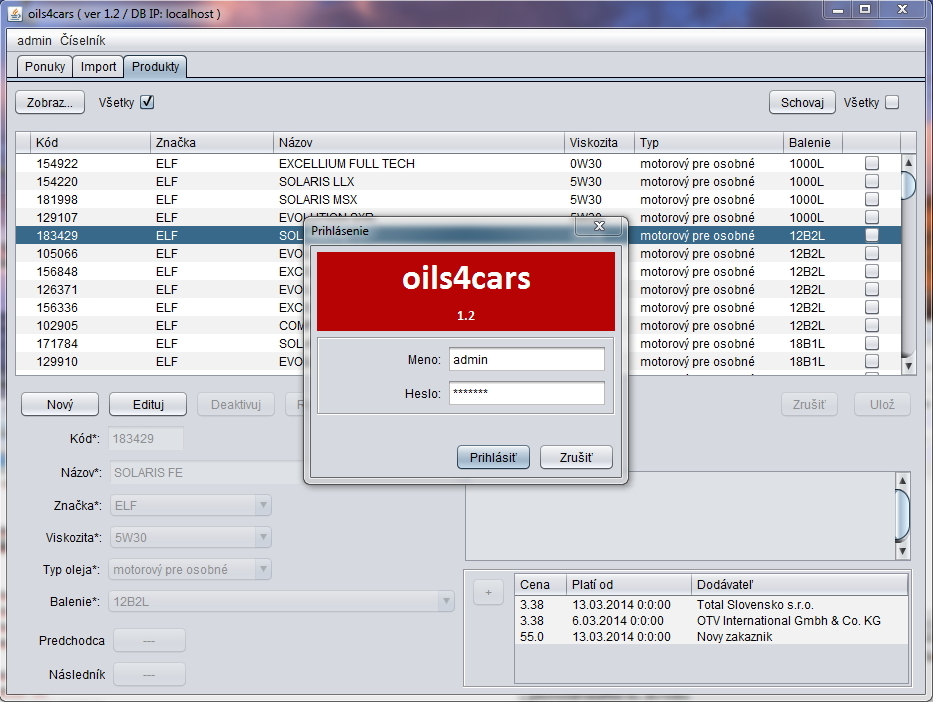Image resolution: width=933 pixels, height=702 pixels.
Task: Open the Balenie dropdown showing 12B2L
Action: (281, 601)
